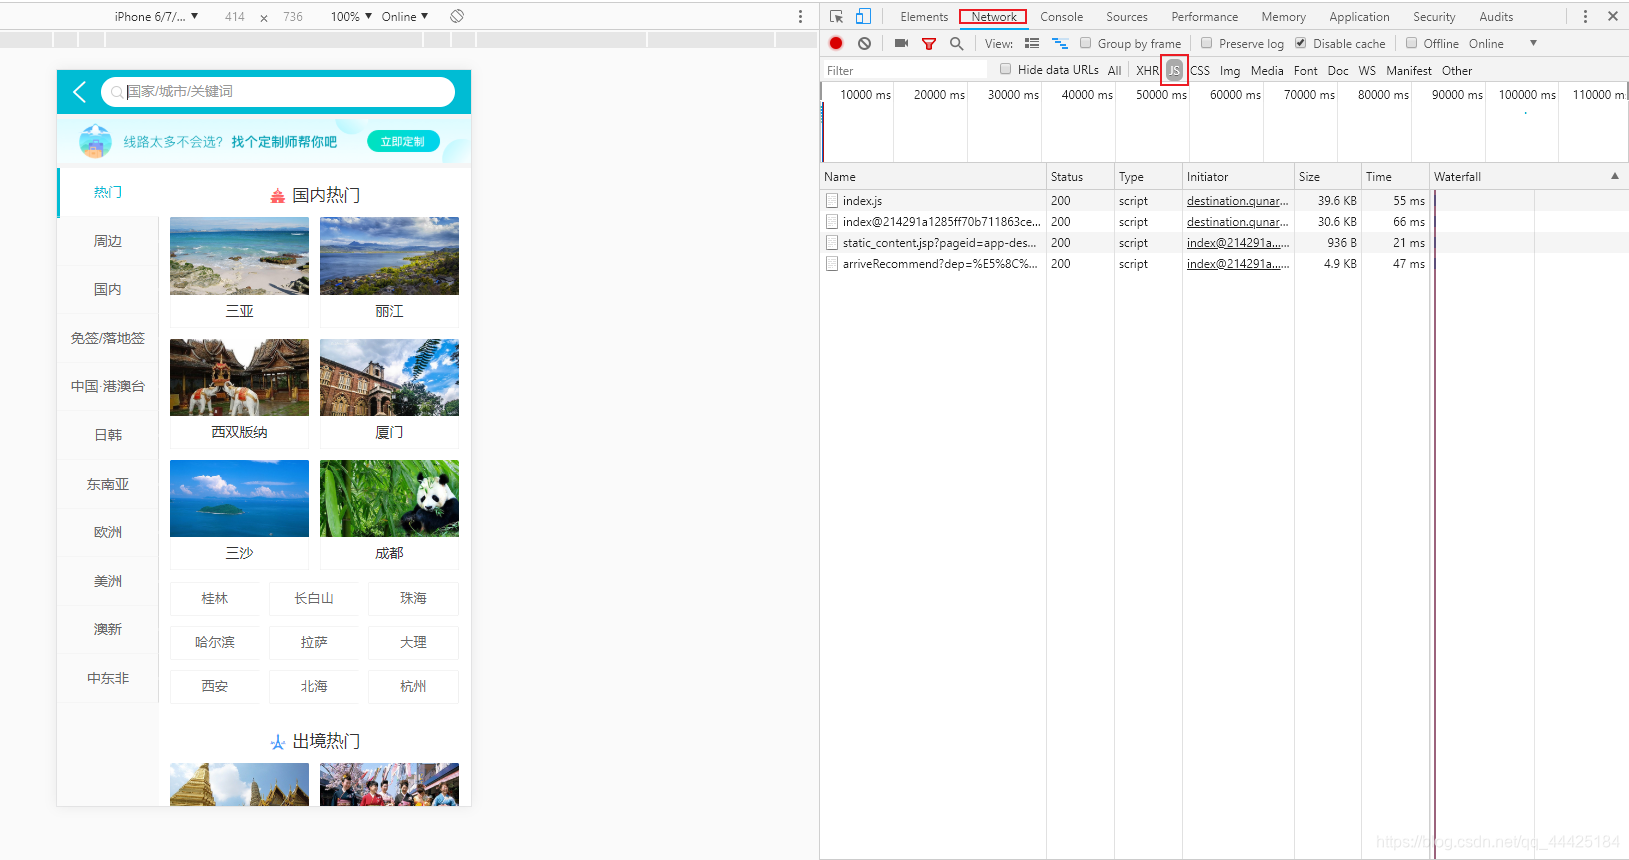The height and width of the screenshot is (860, 1629).
Task: Clear the network log
Action: [864, 43]
